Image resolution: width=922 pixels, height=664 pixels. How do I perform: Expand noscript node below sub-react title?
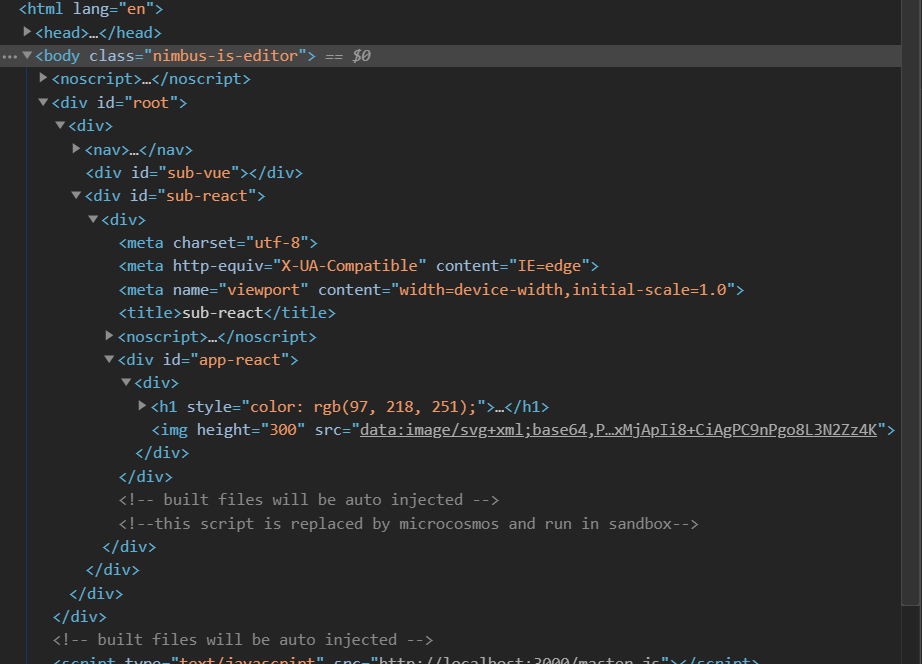pyautogui.click(x=109, y=335)
